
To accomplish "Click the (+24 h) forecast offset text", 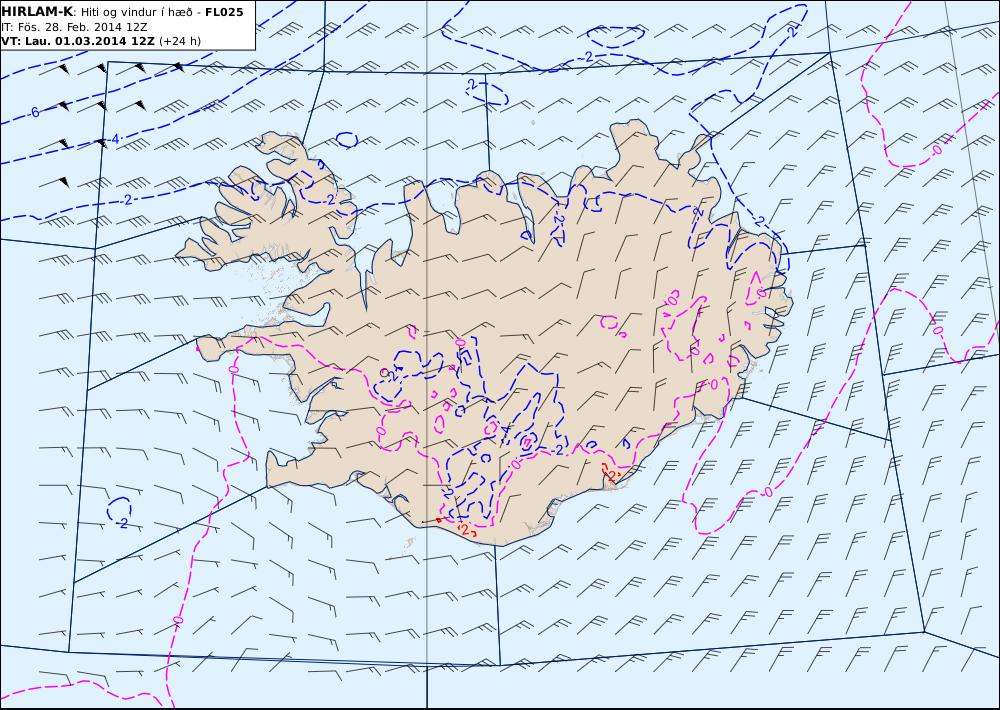I will [x=179, y=41].
